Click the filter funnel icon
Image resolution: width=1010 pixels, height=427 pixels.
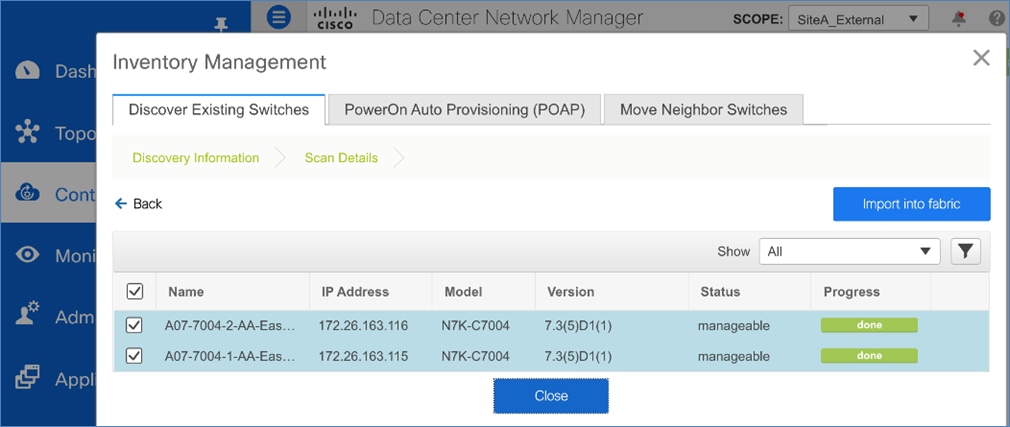tap(965, 251)
